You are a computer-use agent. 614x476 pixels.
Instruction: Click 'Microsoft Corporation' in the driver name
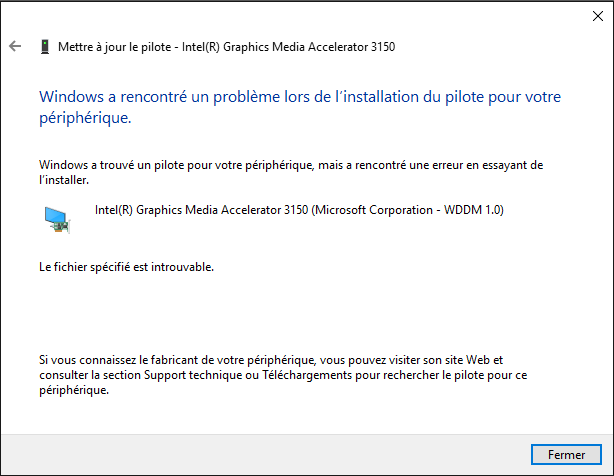tap(374, 210)
